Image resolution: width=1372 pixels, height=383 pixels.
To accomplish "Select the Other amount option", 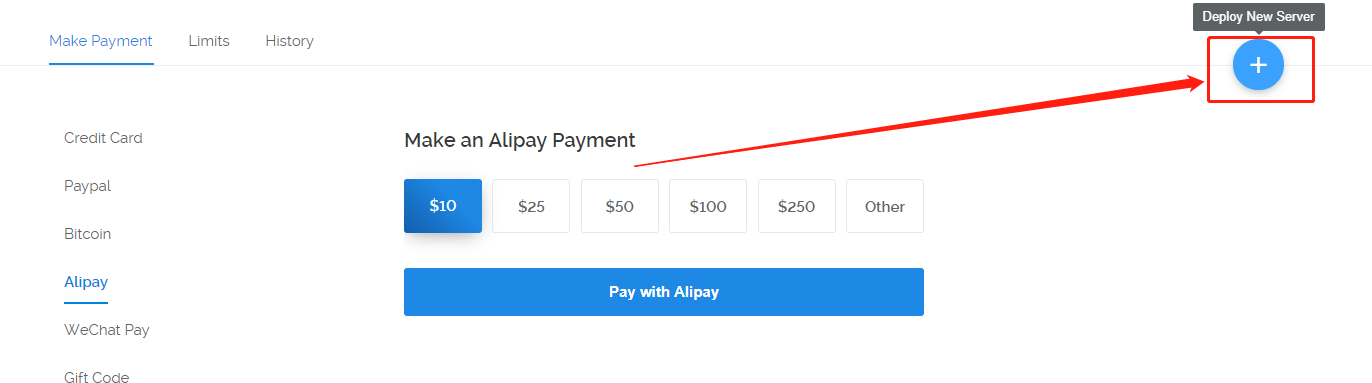I will pos(885,206).
